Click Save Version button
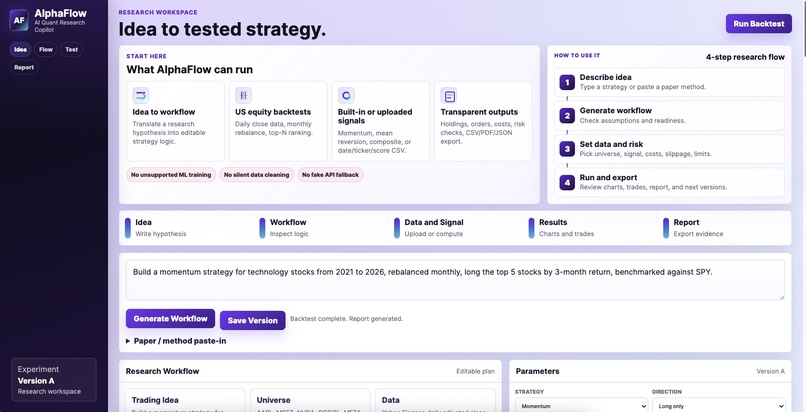 [252, 320]
